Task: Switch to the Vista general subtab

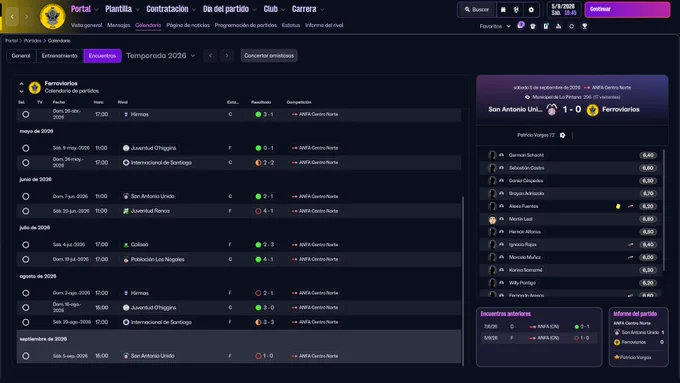Action: pos(86,25)
